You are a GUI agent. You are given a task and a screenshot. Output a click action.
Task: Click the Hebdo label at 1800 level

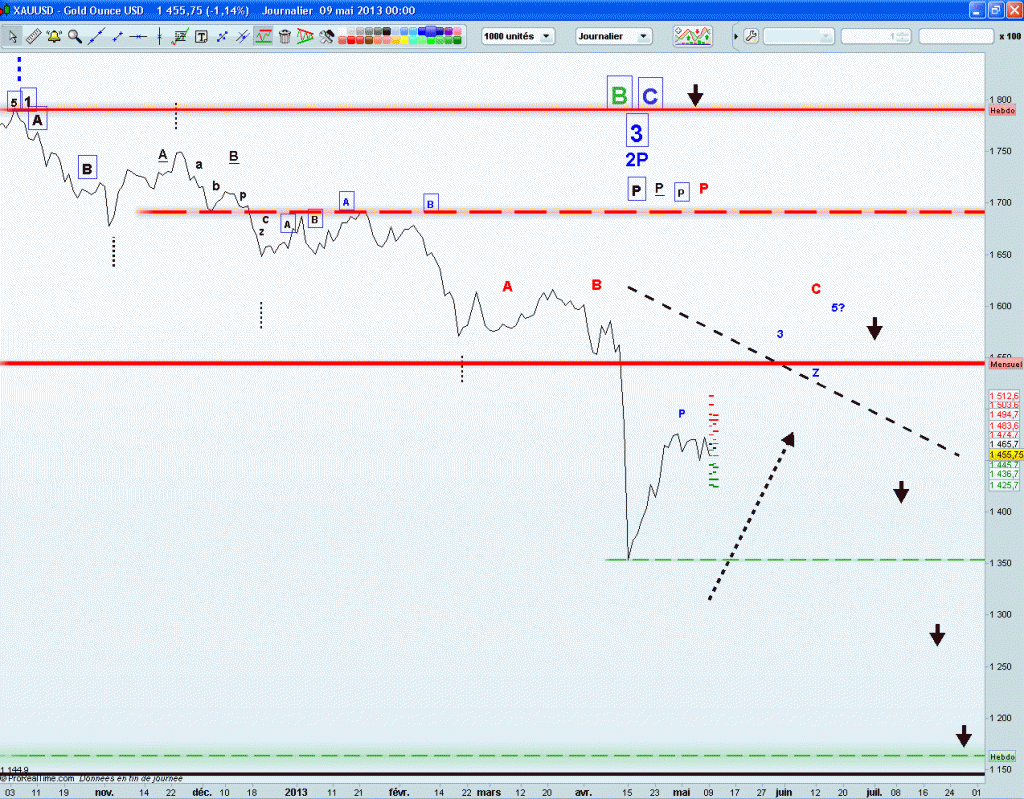1001,111
